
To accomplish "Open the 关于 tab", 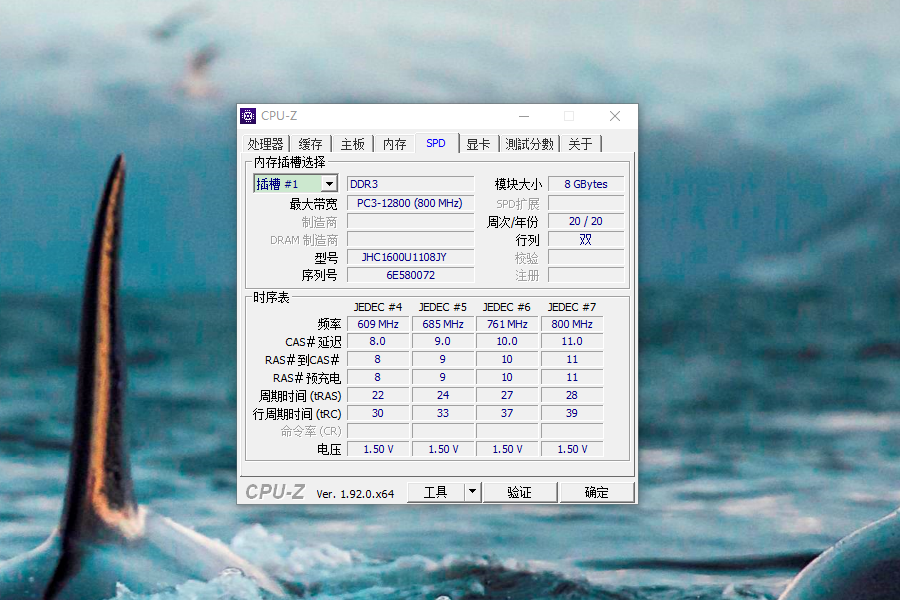I will click(580, 144).
